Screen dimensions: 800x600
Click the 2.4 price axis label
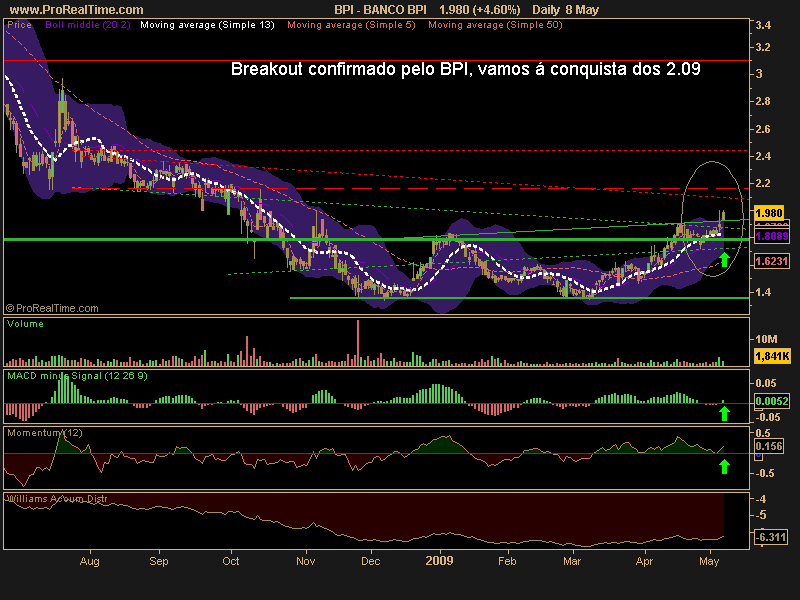point(763,156)
